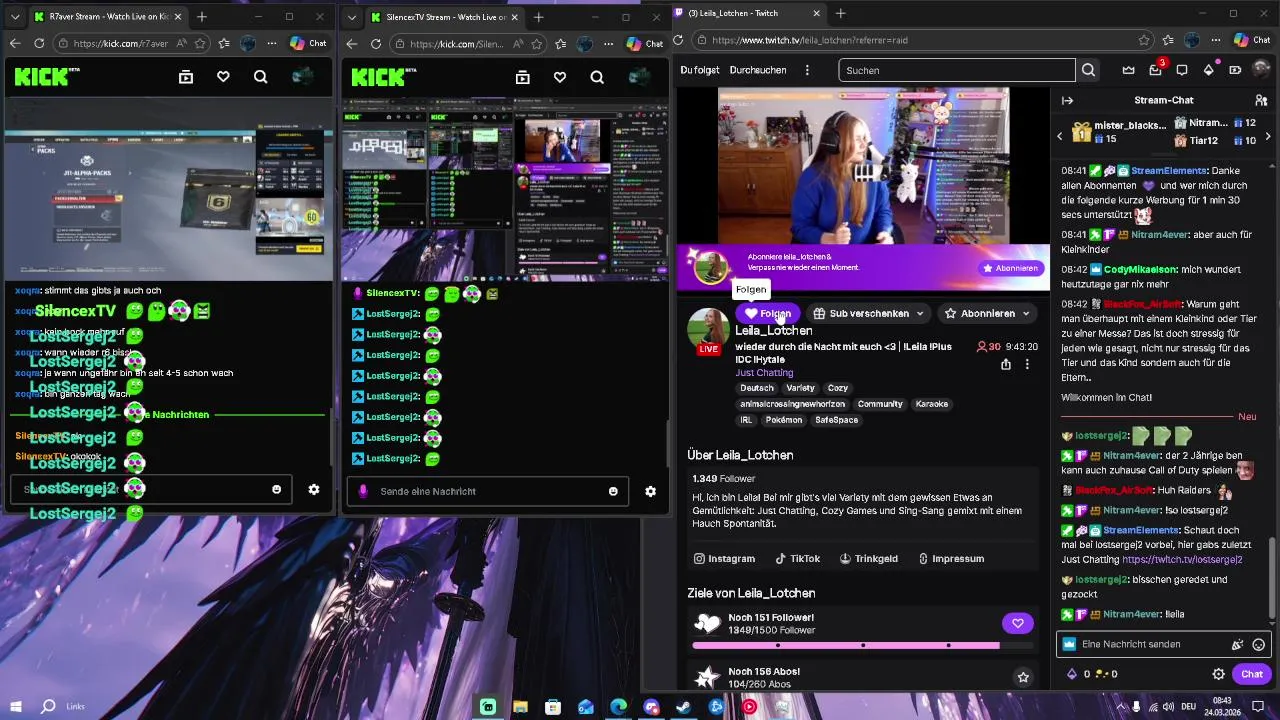1280x720 pixels.
Task: Show next gift leaderboard entry arrow
Action: 1267,136
